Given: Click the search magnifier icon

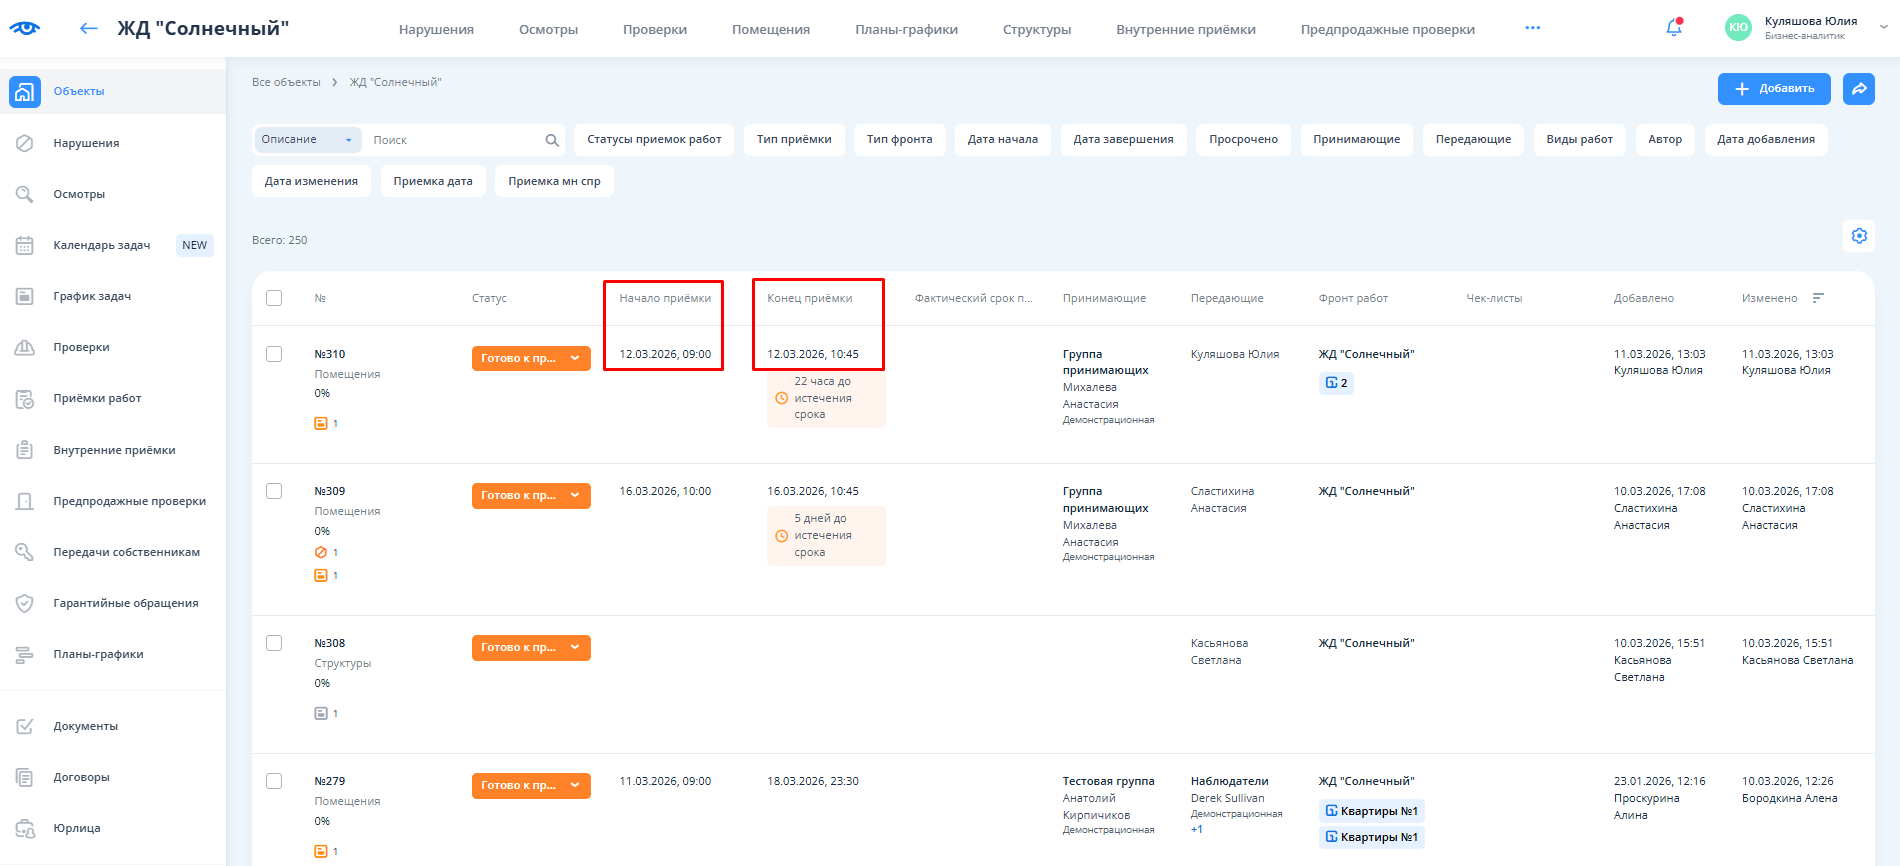Looking at the screenshot, I should pyautogui.click(x=552, y=140).
